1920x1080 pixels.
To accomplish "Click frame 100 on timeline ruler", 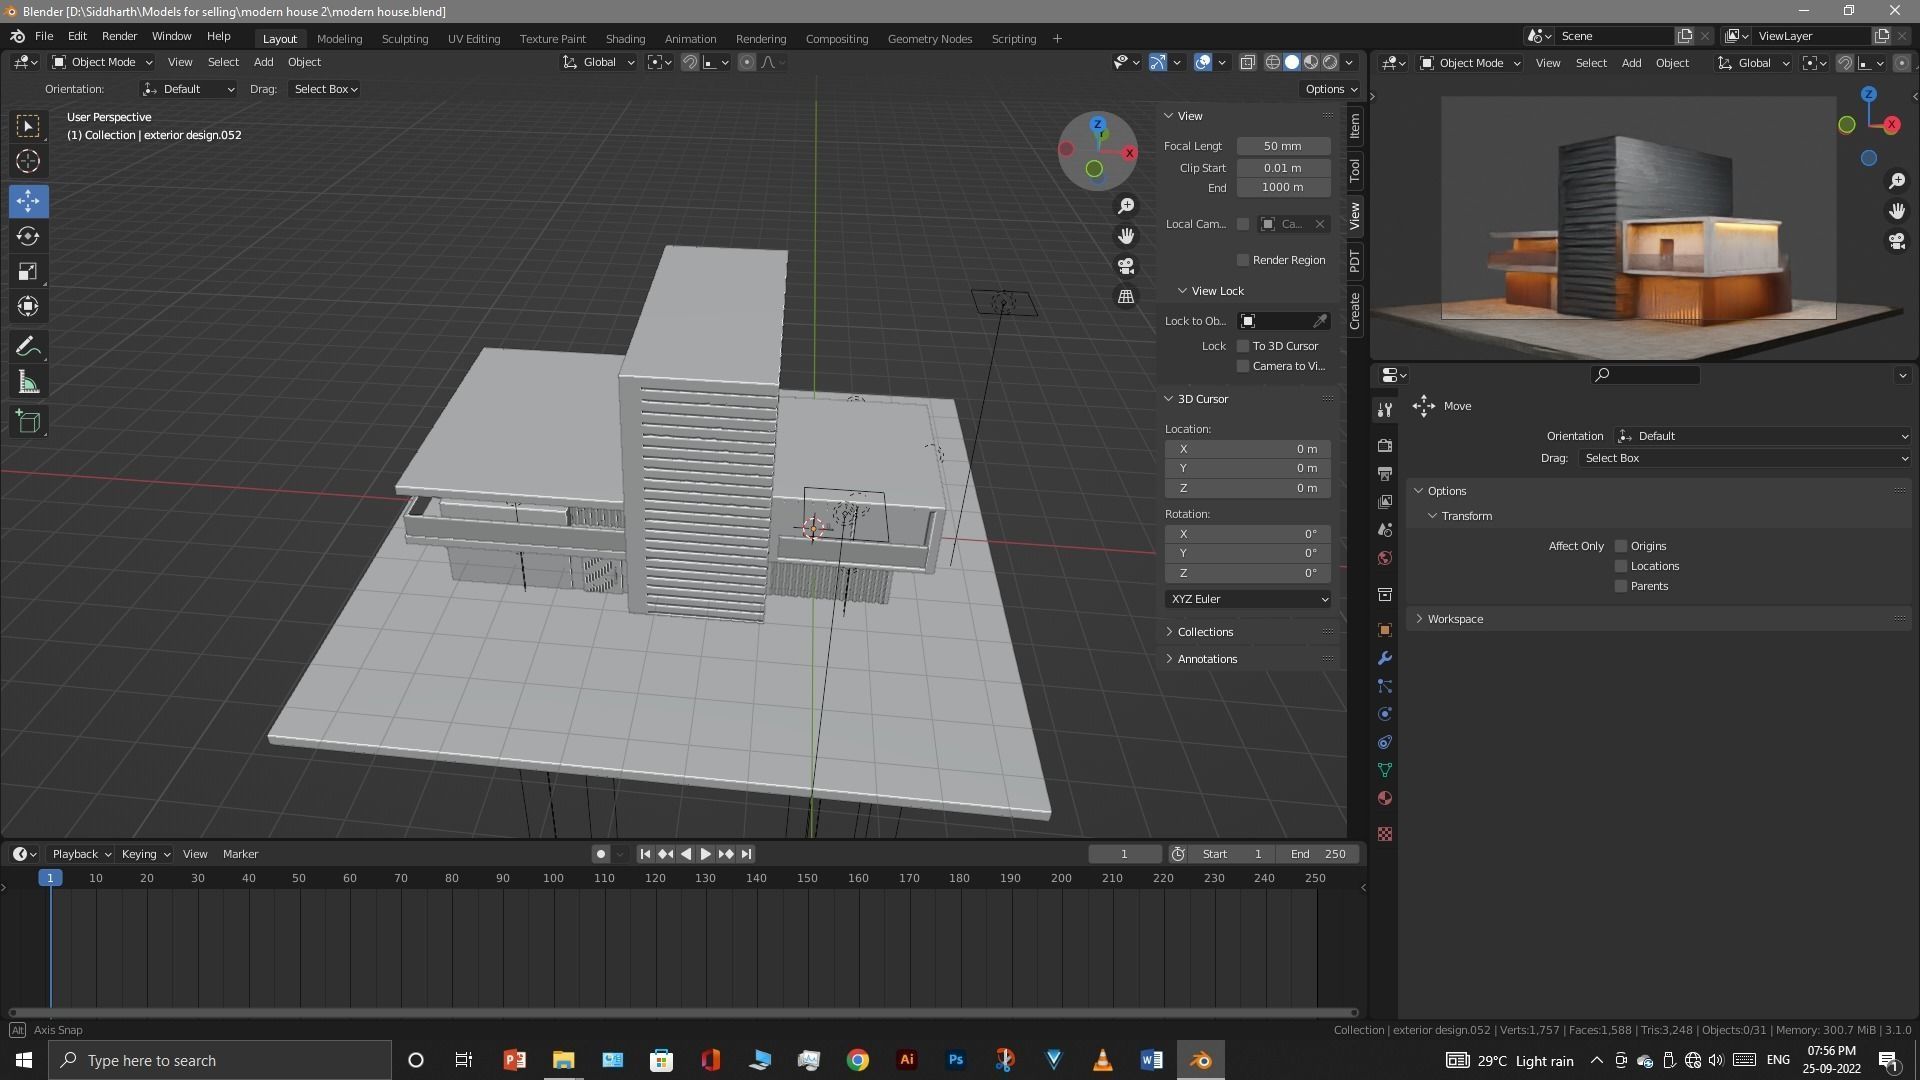I will pyautogui.click(x=553, y=878).
